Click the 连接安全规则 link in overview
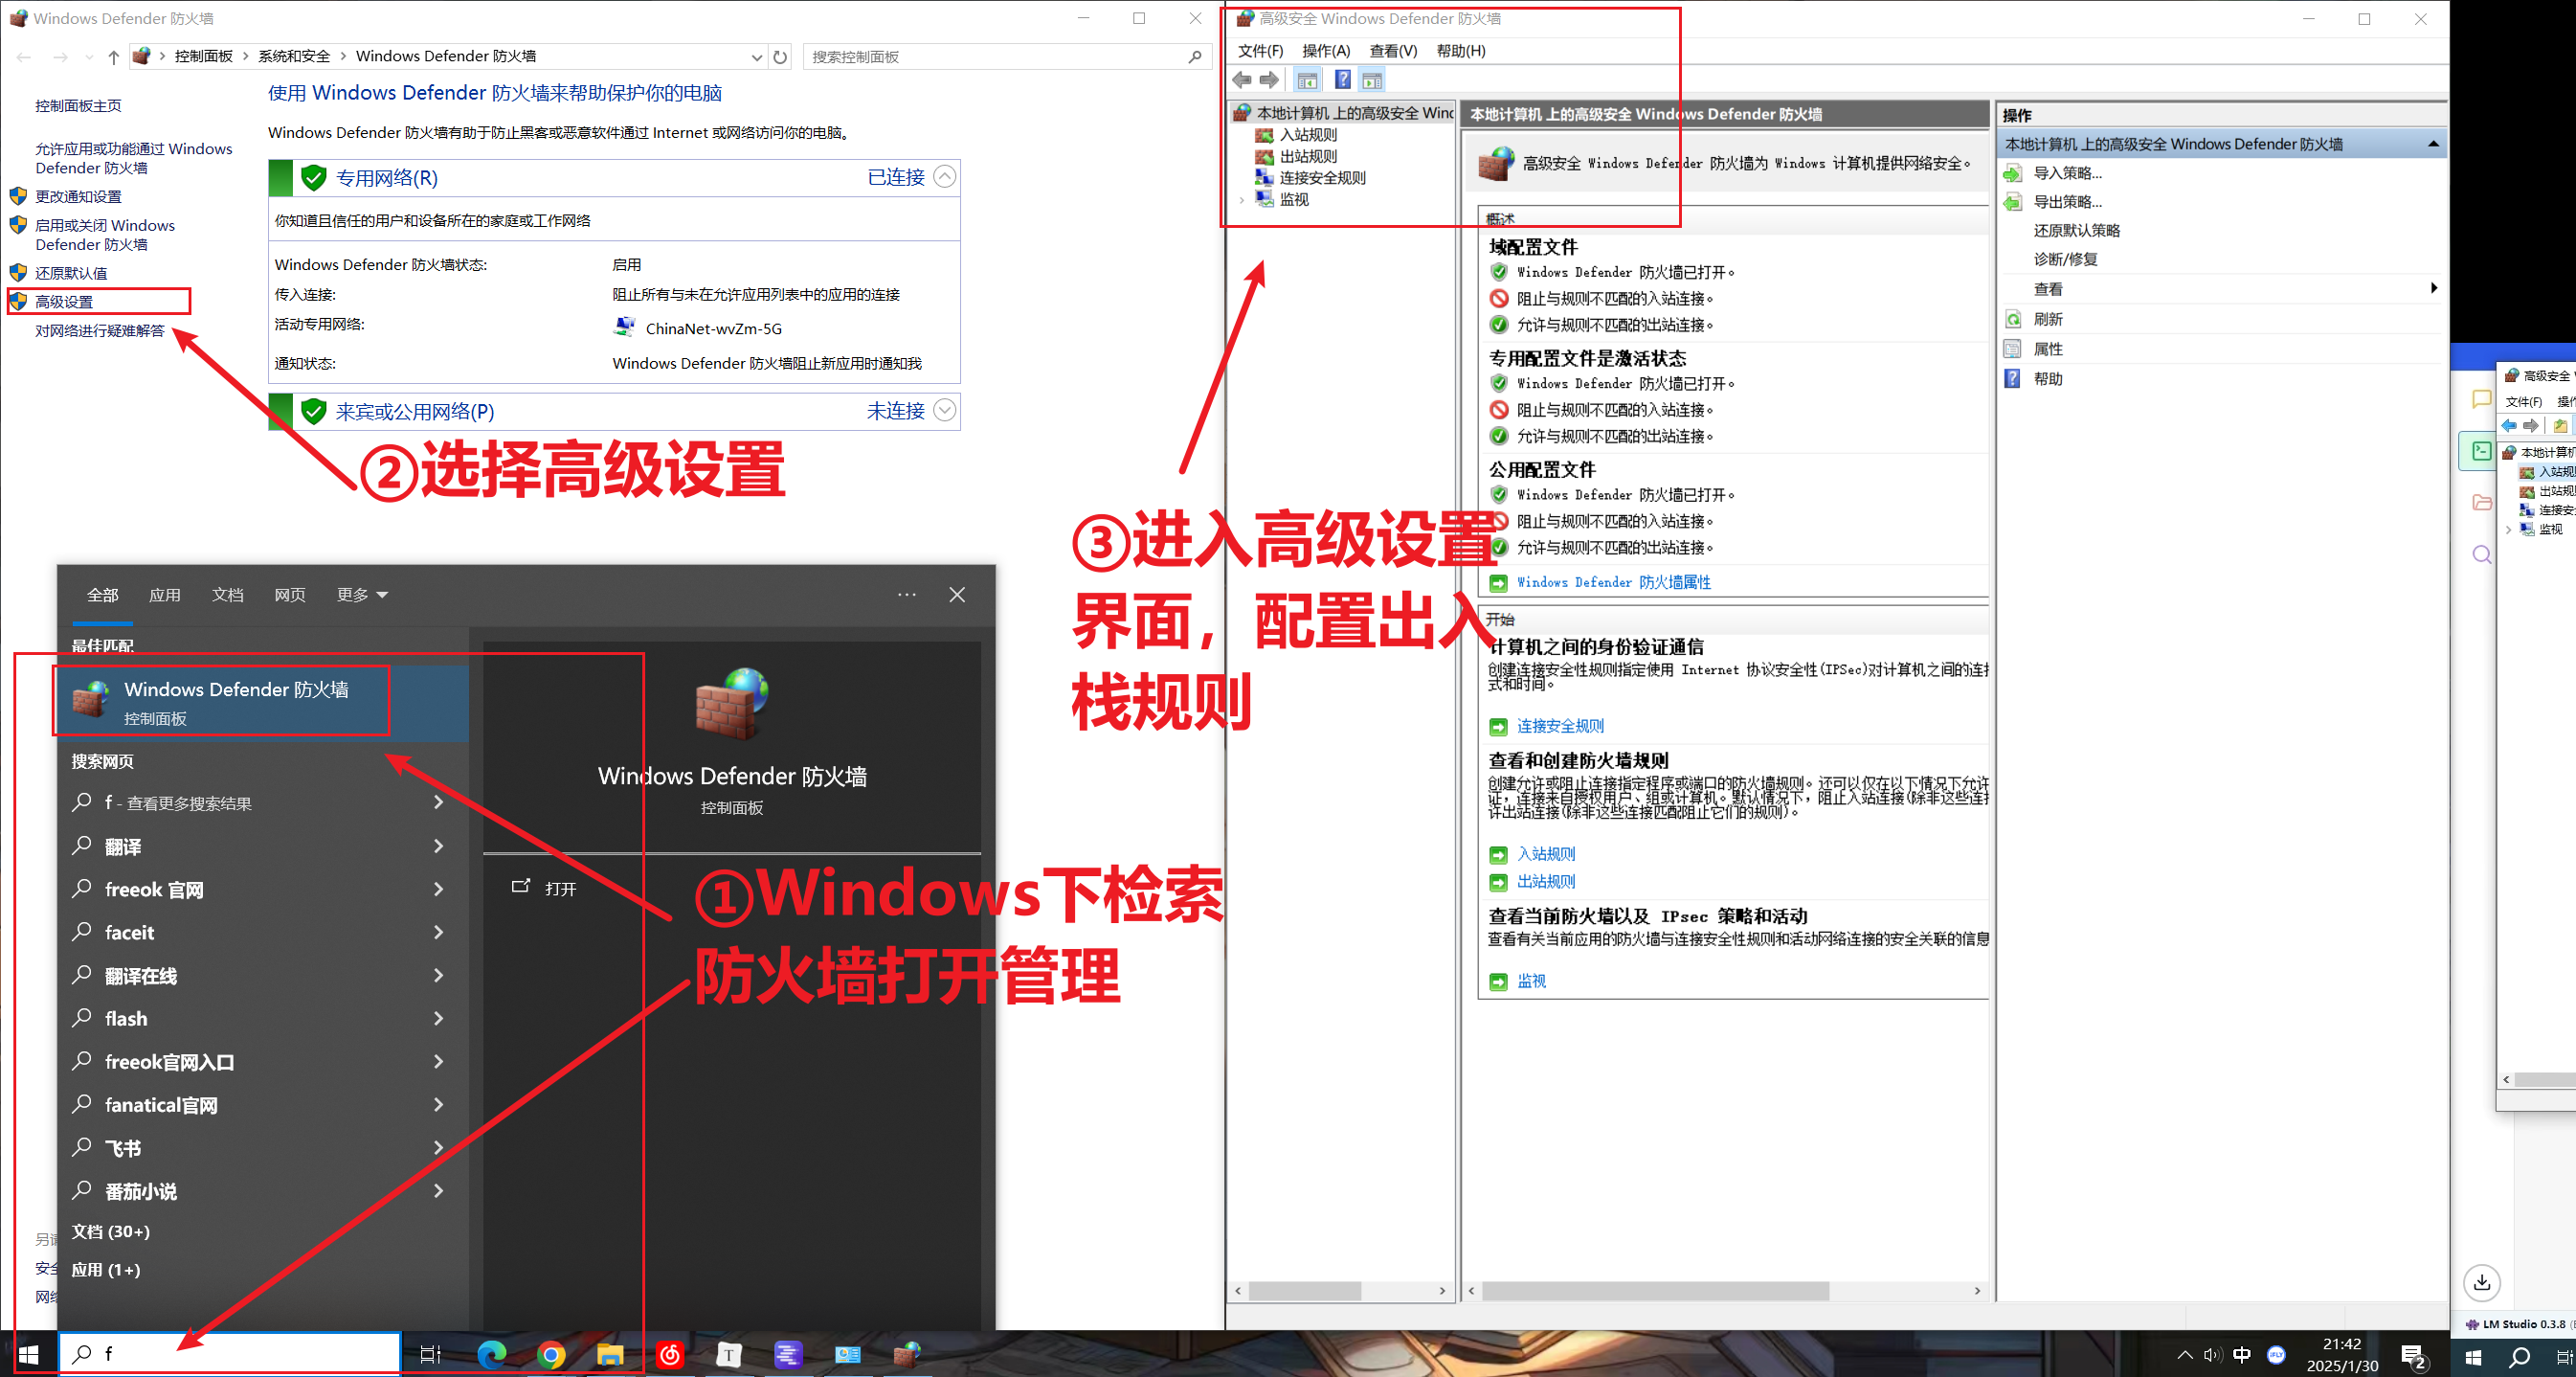Viewport: 2576px width, 1377px height. (1560, 726)
